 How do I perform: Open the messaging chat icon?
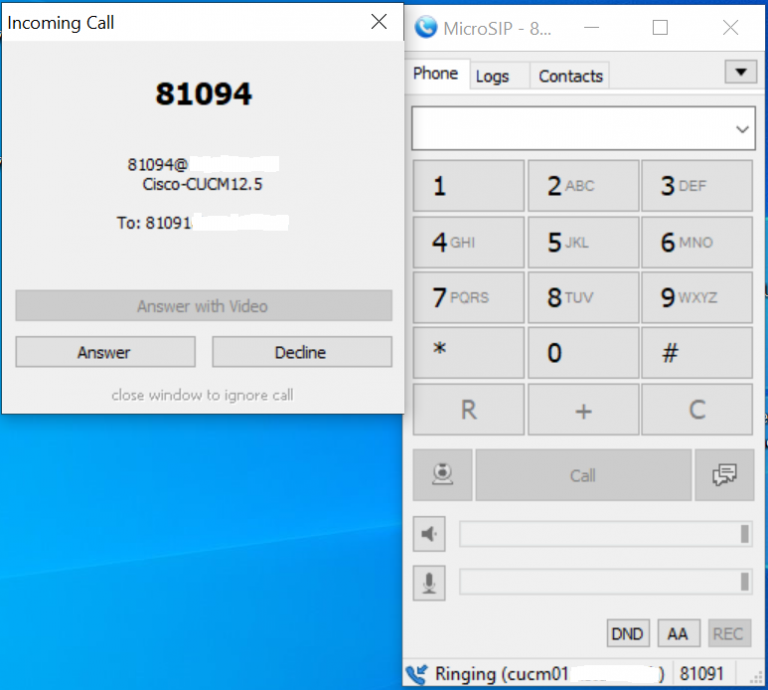(x=724, y=475)
